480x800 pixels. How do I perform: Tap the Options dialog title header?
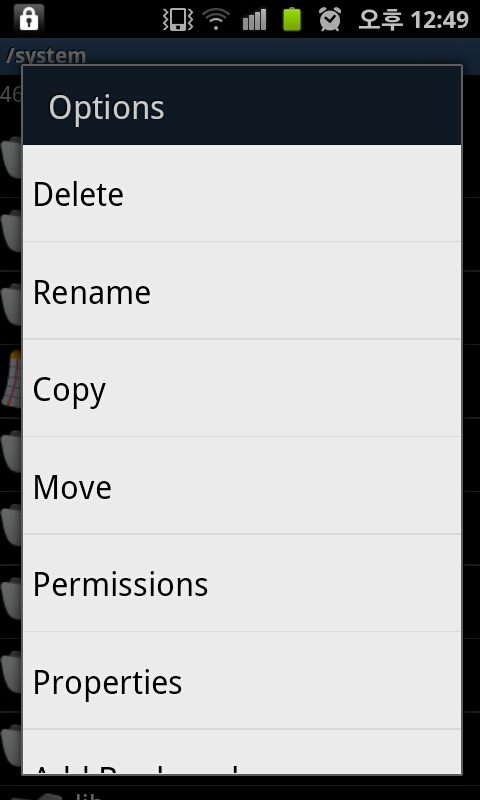(x=242, y=106)
